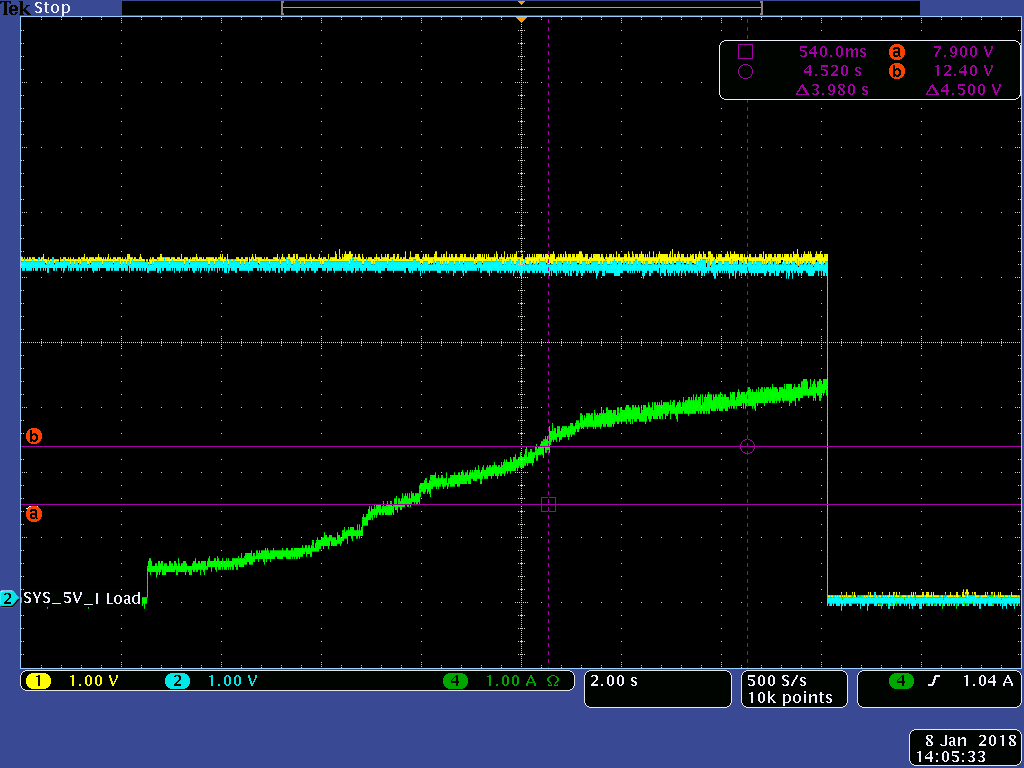The width and height of the screenshot is (1024, 768).
Task: Click square cursor icon in readout box
Action: [x=745, y=52]
